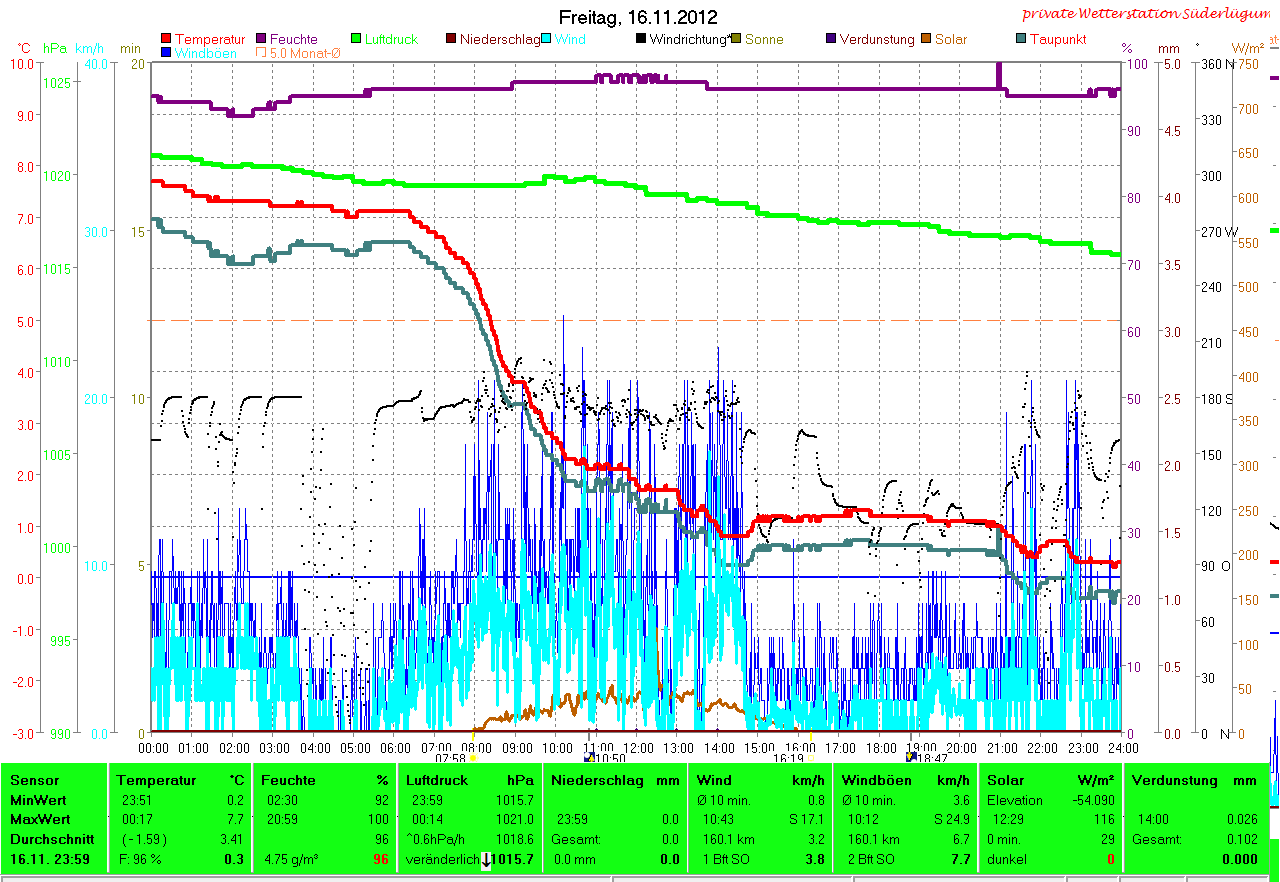
Task: Click the olive Sonne legend square
Action: pyautogui.click(x=737, y=39)
